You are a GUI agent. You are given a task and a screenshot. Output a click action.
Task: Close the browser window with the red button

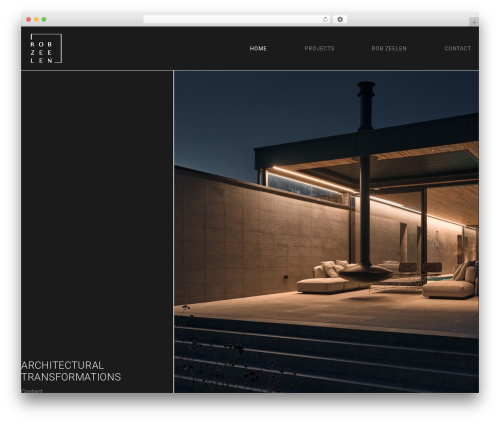(x=29, y=20)
